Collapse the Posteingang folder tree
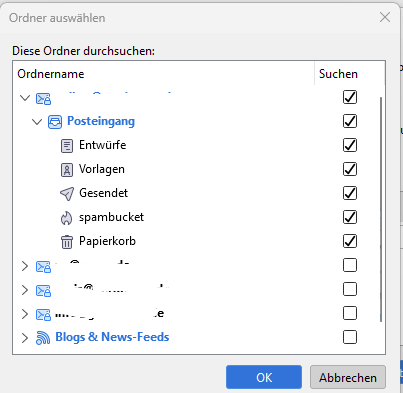 [37, 122]
